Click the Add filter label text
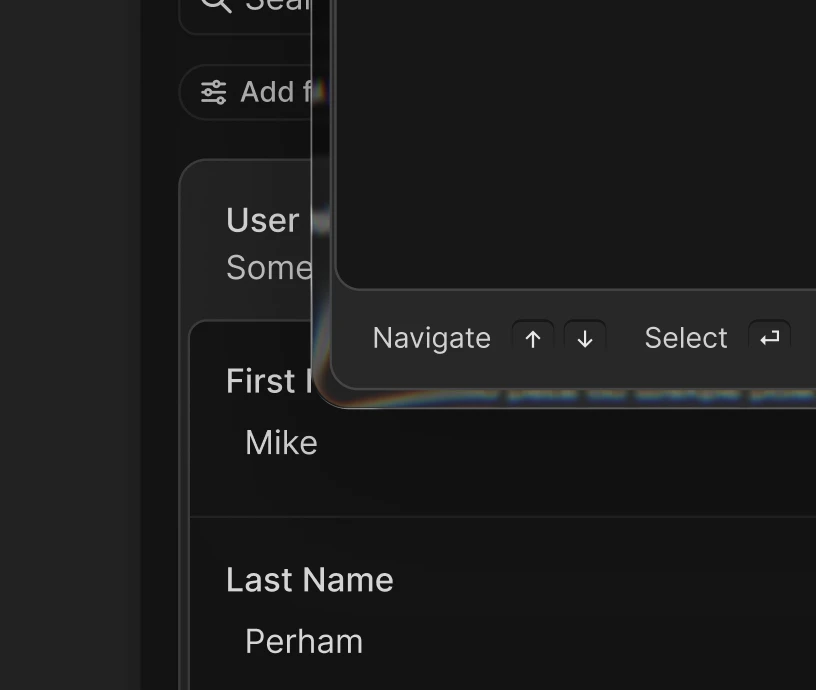Viewport: 816px width, 690px height. (276, 92)
